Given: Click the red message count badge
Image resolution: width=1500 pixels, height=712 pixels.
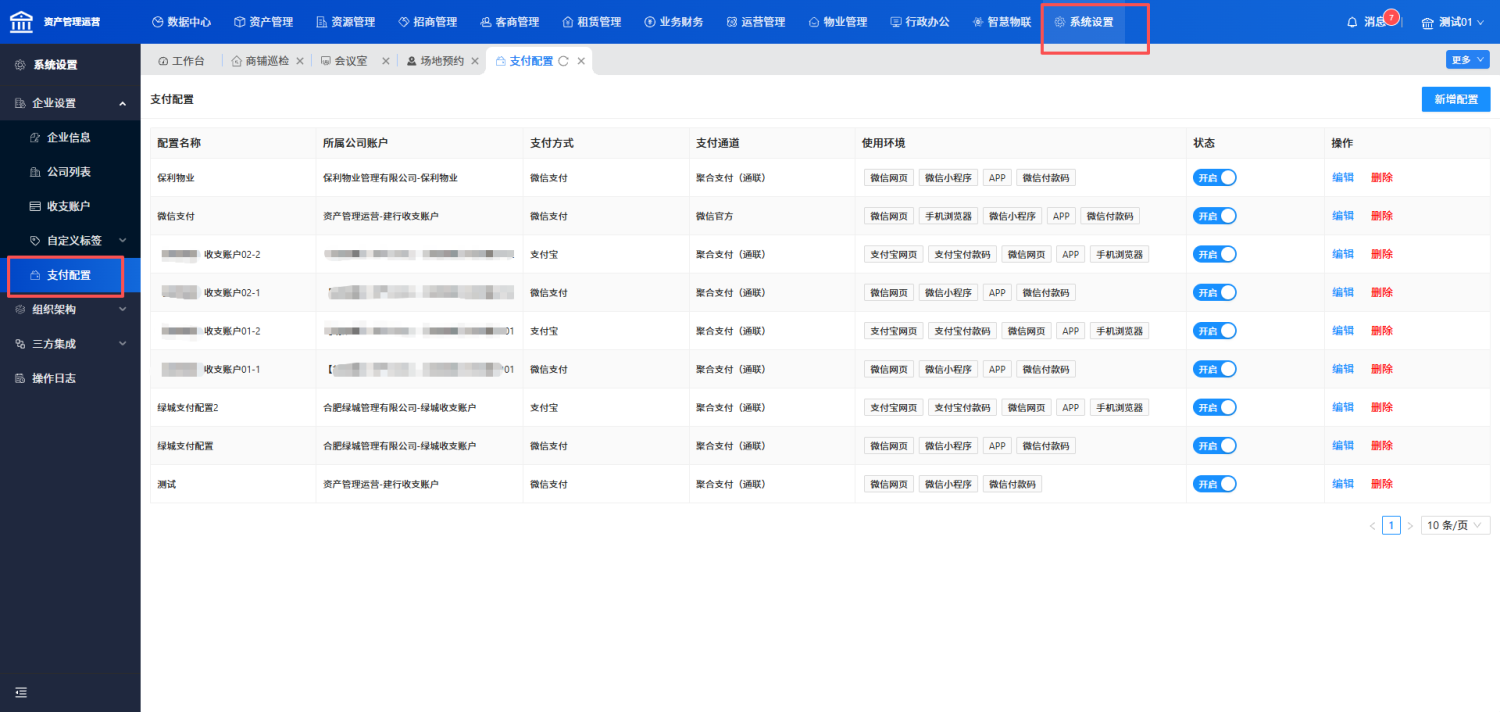Looking at the screenshot, I should 1391,17.
